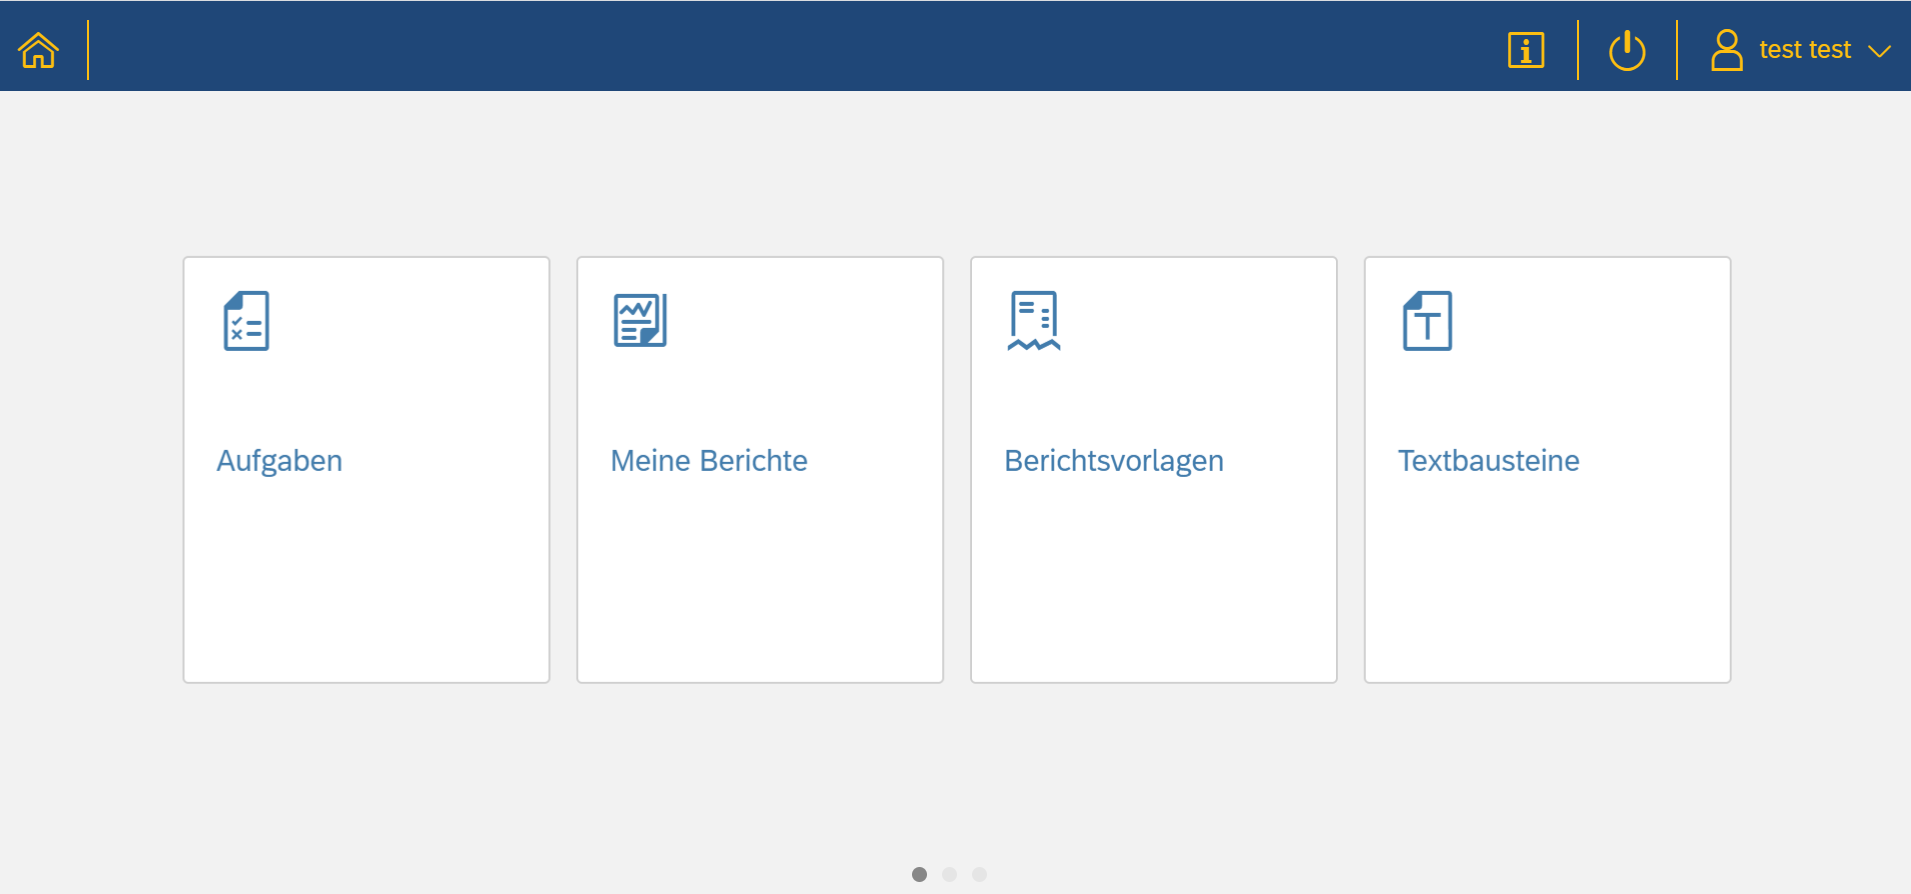
Task: Select the Berichtsvorlagen text label
Action: [1114, 461]
